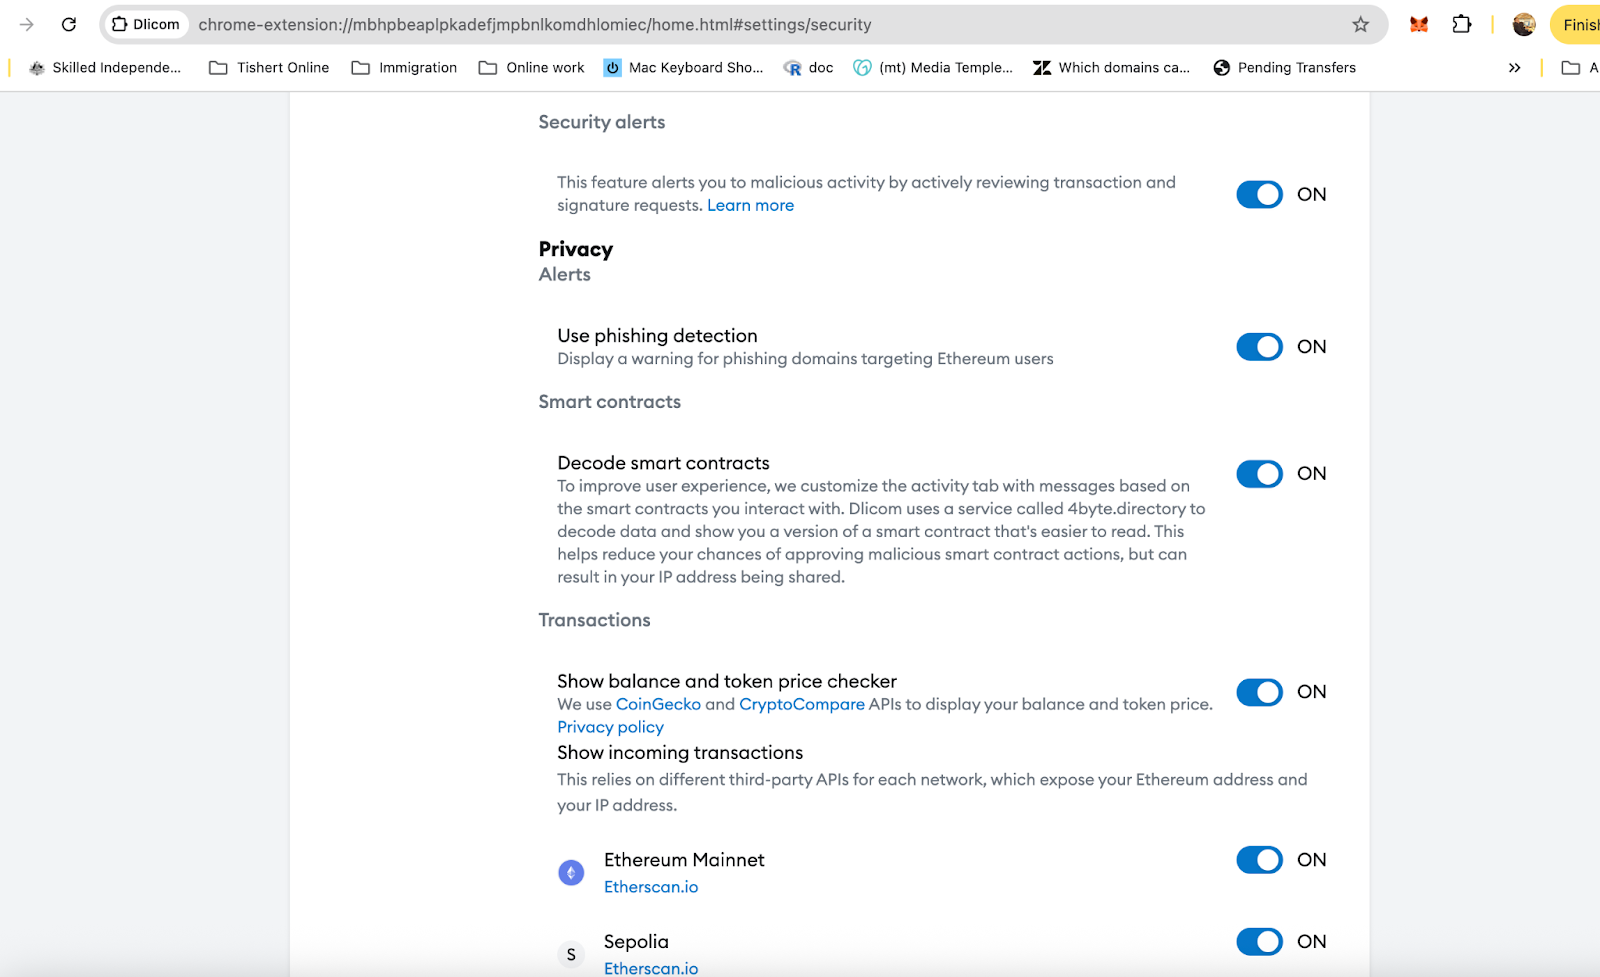1600x977 pixels.
Task: Click the browser reload icon
Action: point(69,25)
